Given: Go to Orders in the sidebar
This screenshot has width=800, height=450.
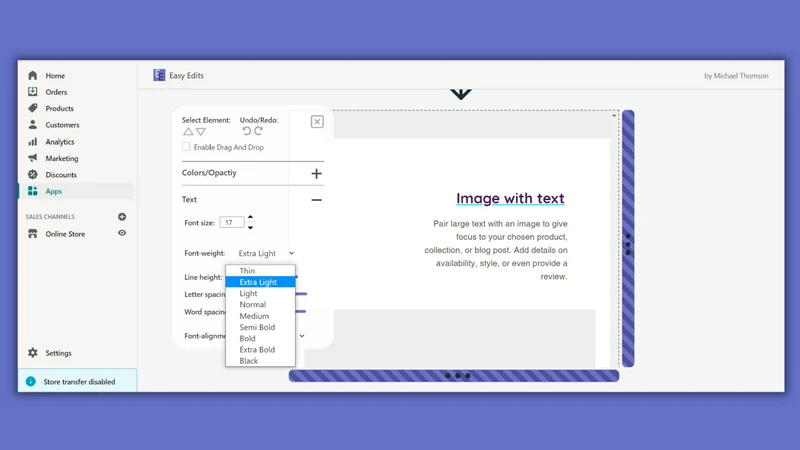Looking at the screenshot, I should pyautogui.click(x=56, y=92).
